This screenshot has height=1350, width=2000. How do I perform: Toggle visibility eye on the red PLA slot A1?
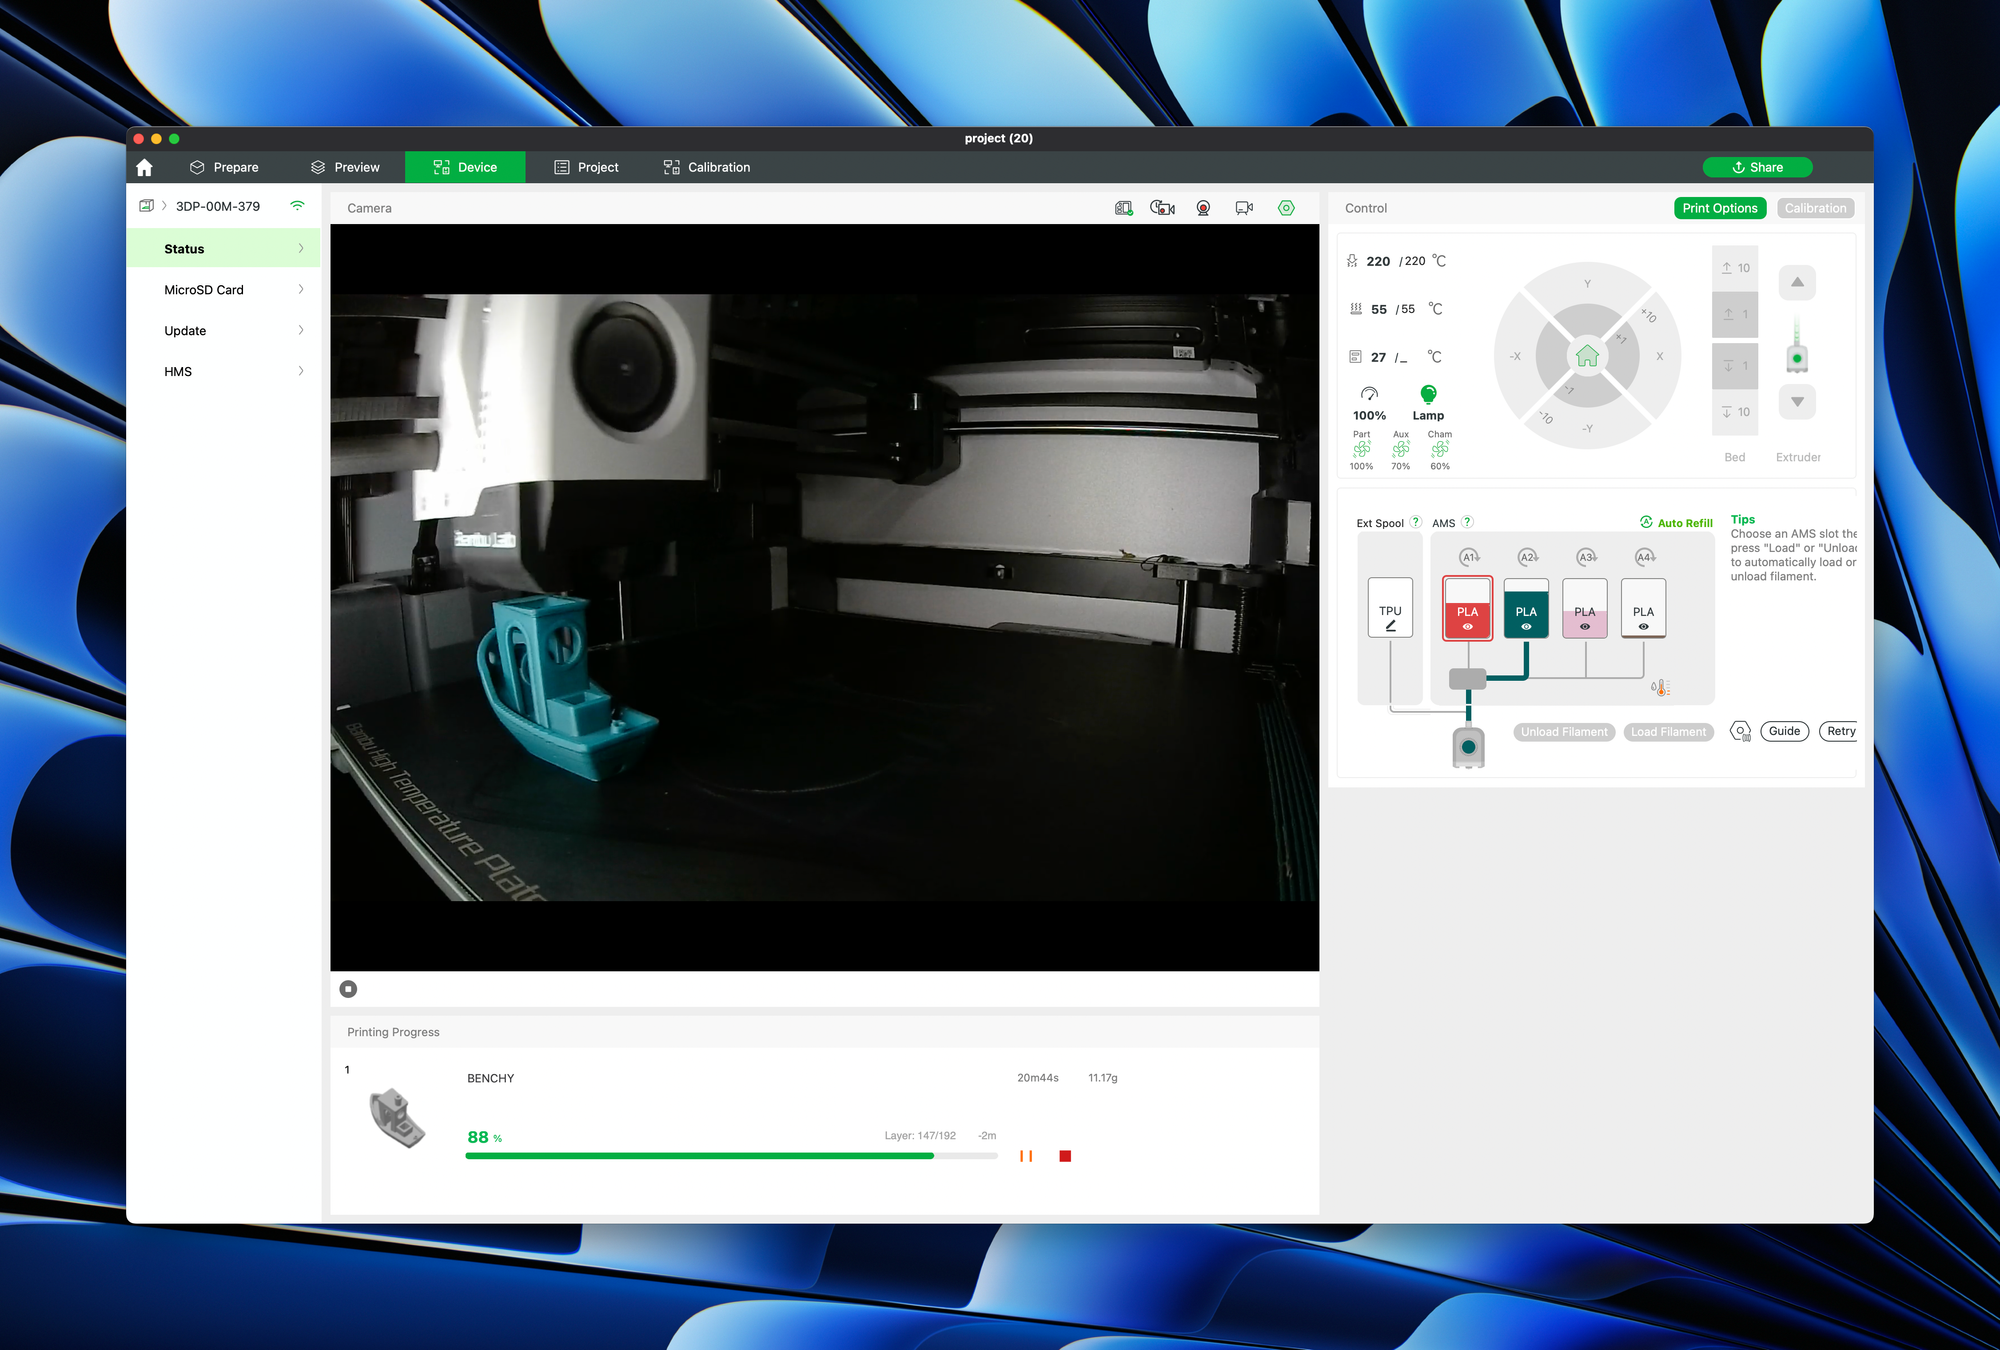[x=1467, y=626]
